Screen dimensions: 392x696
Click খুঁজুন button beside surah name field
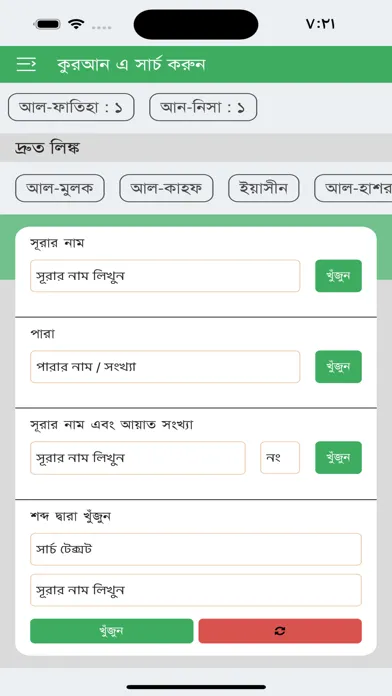(x=338, y=276)
